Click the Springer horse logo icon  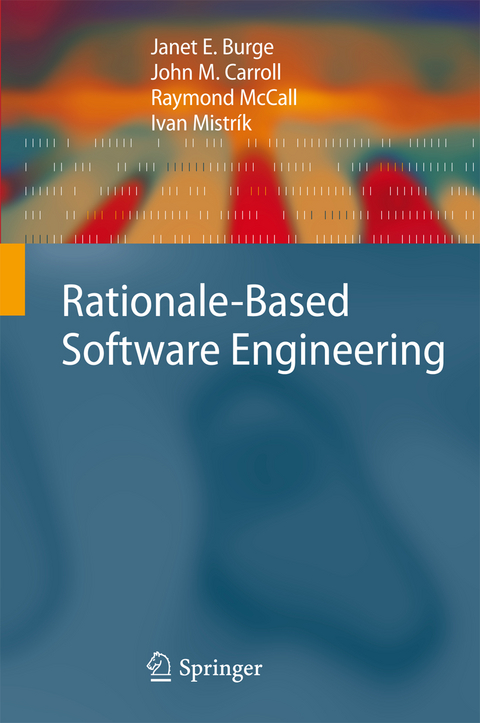[x=159, y=666]
